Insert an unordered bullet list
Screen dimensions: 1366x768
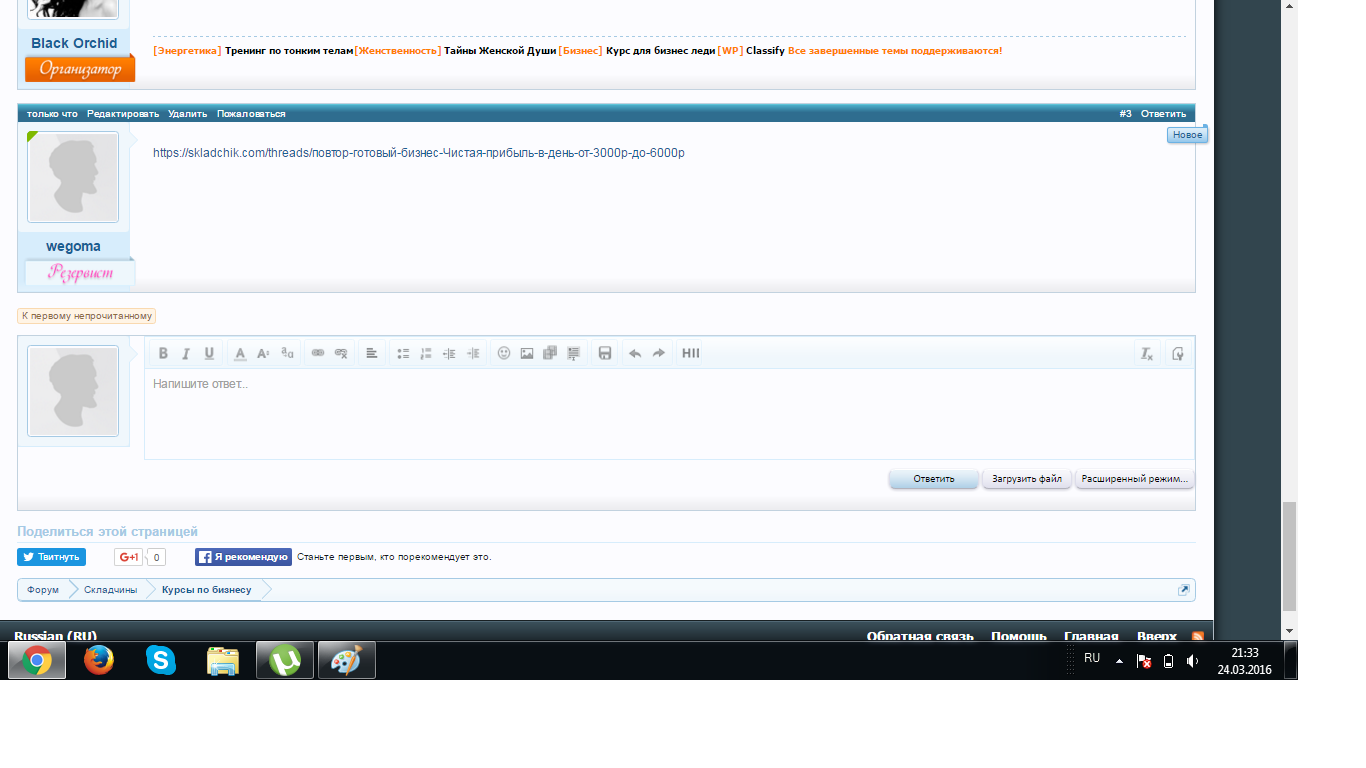[x=403, y=353]
